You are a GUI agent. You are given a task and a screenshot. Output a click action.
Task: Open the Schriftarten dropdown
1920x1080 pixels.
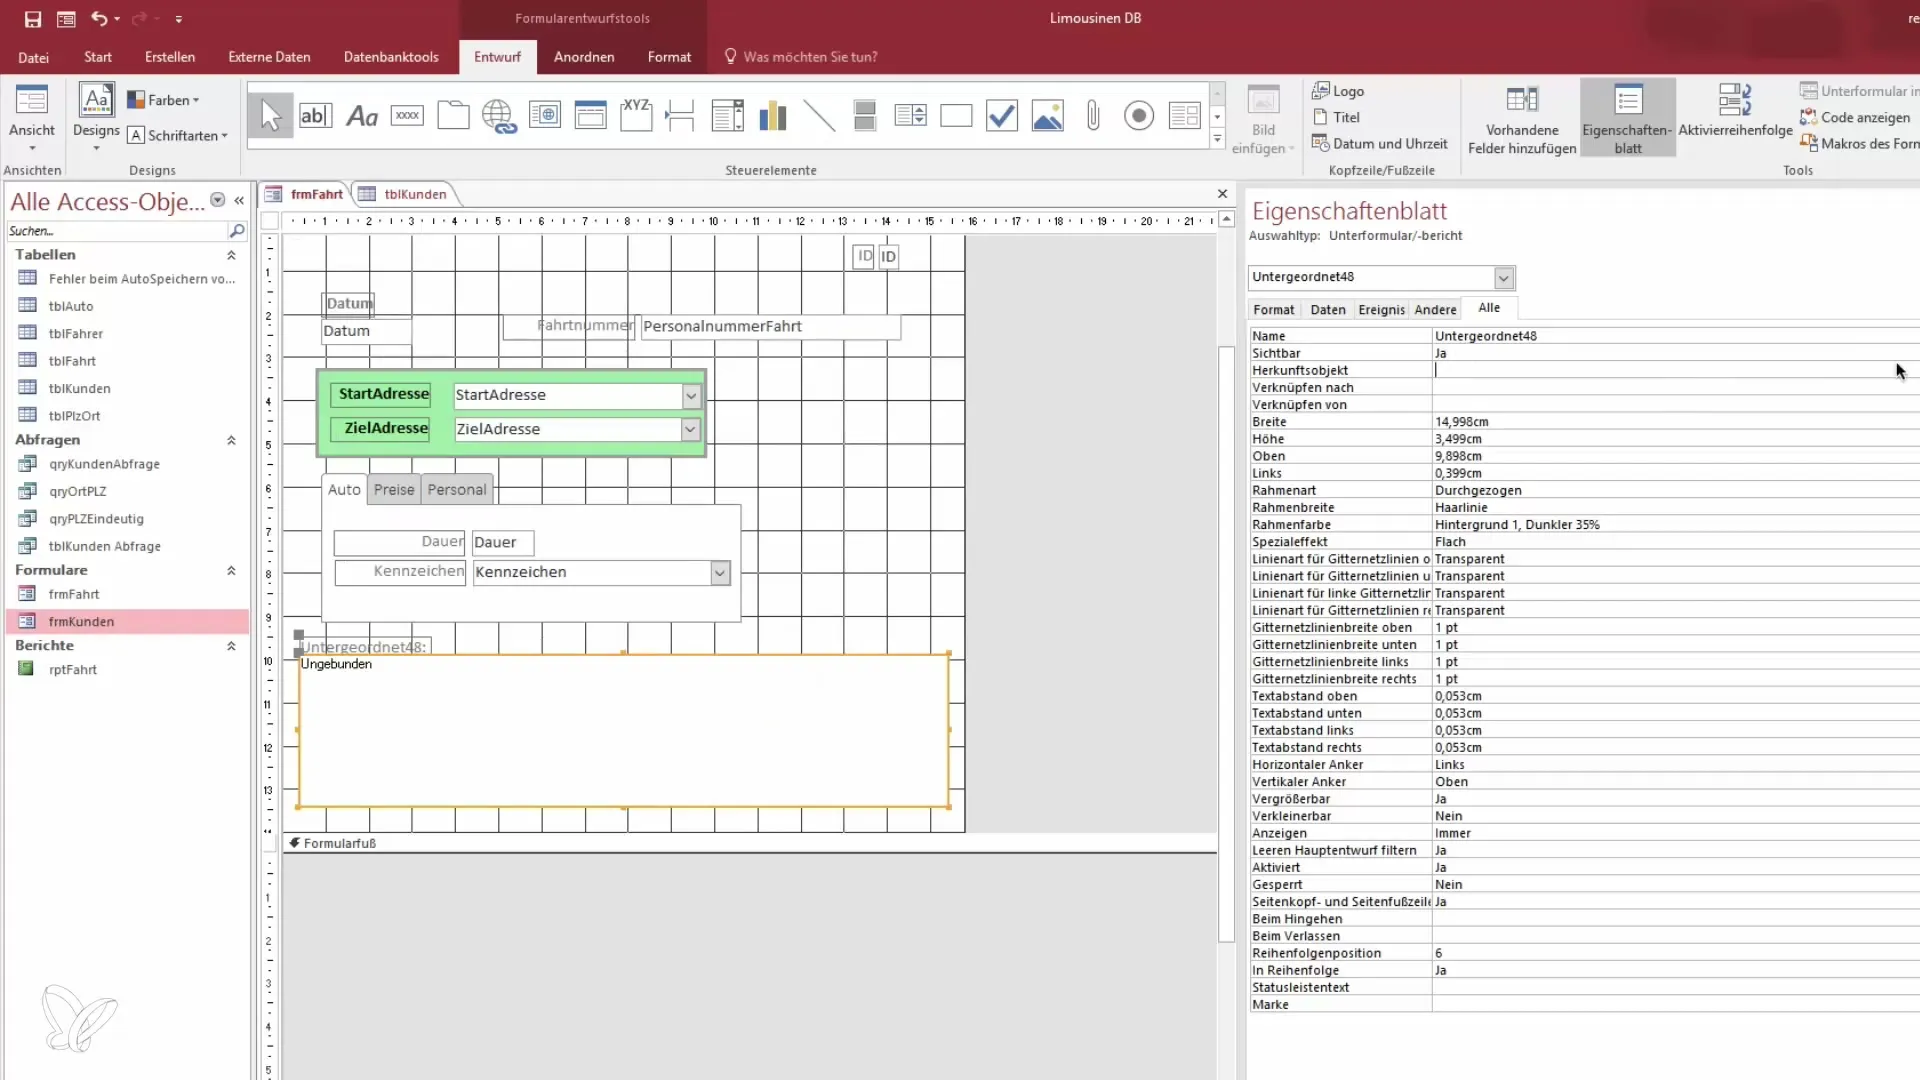point(178,135)
